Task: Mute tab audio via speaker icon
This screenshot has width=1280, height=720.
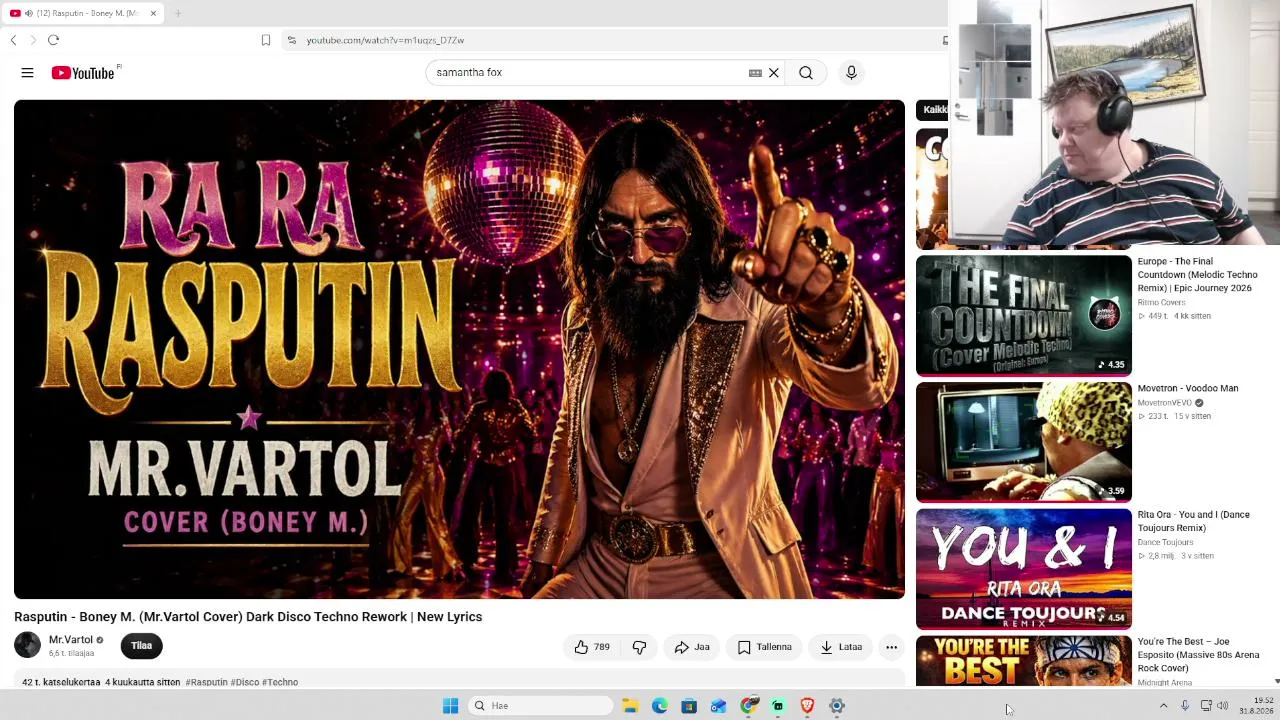Action: click(28, 13)
